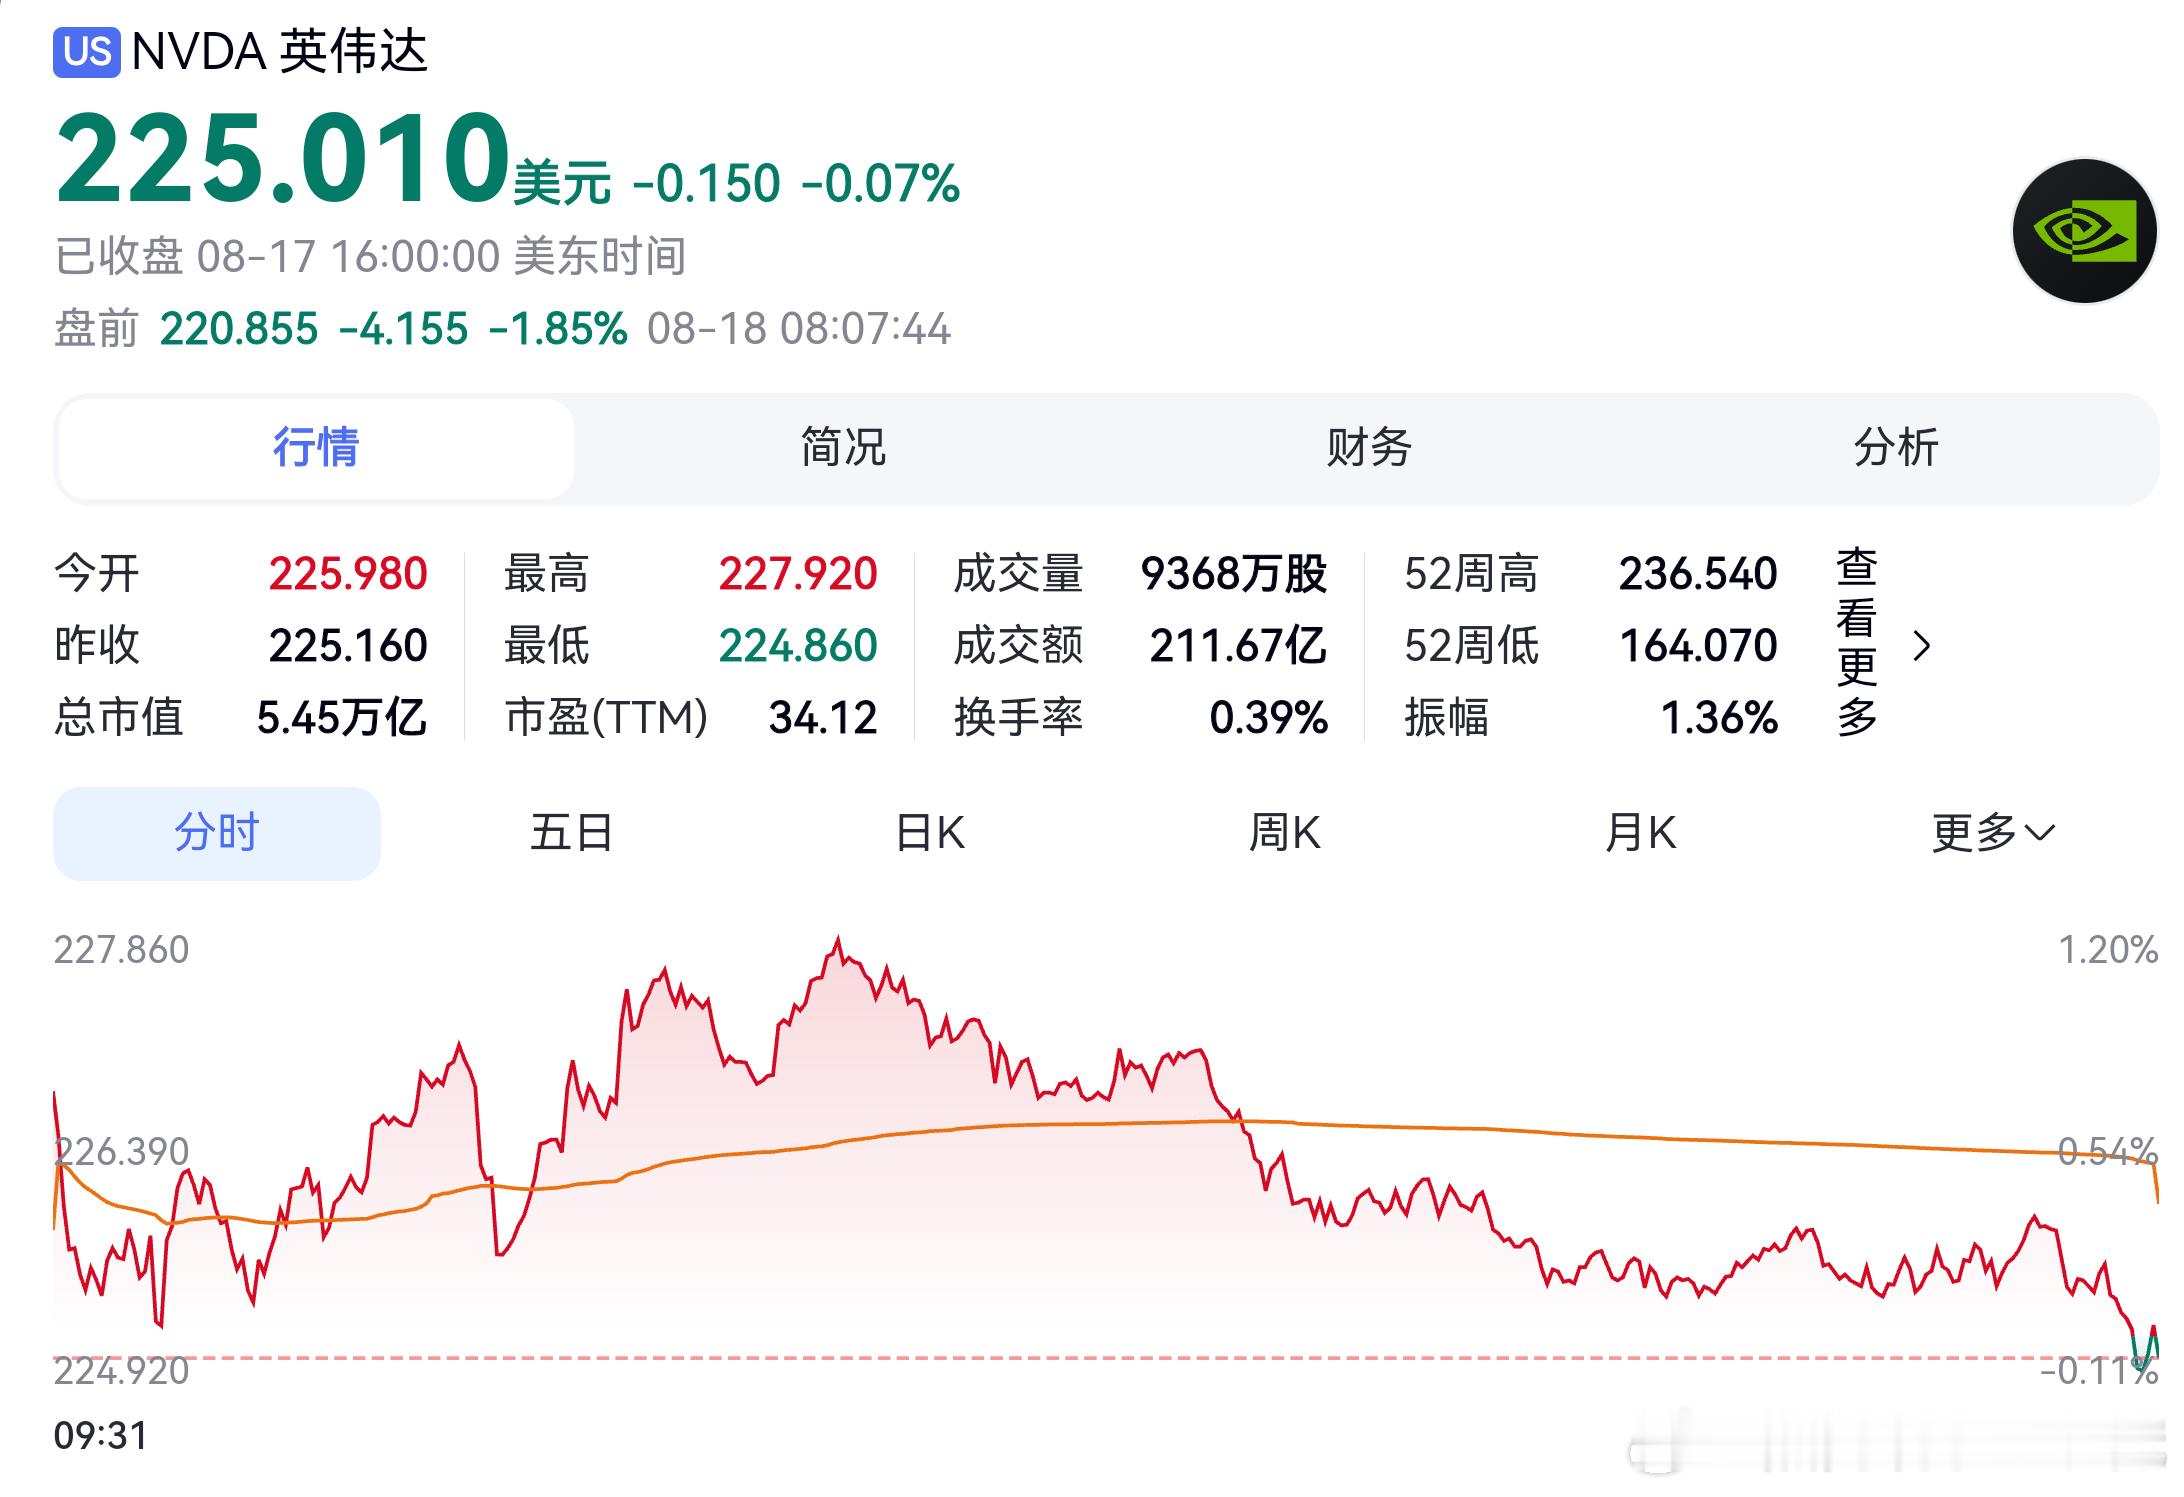Click the NVIDIA logo icon
Viewport: 2184px width, 1497px height.
point(2084,231)
